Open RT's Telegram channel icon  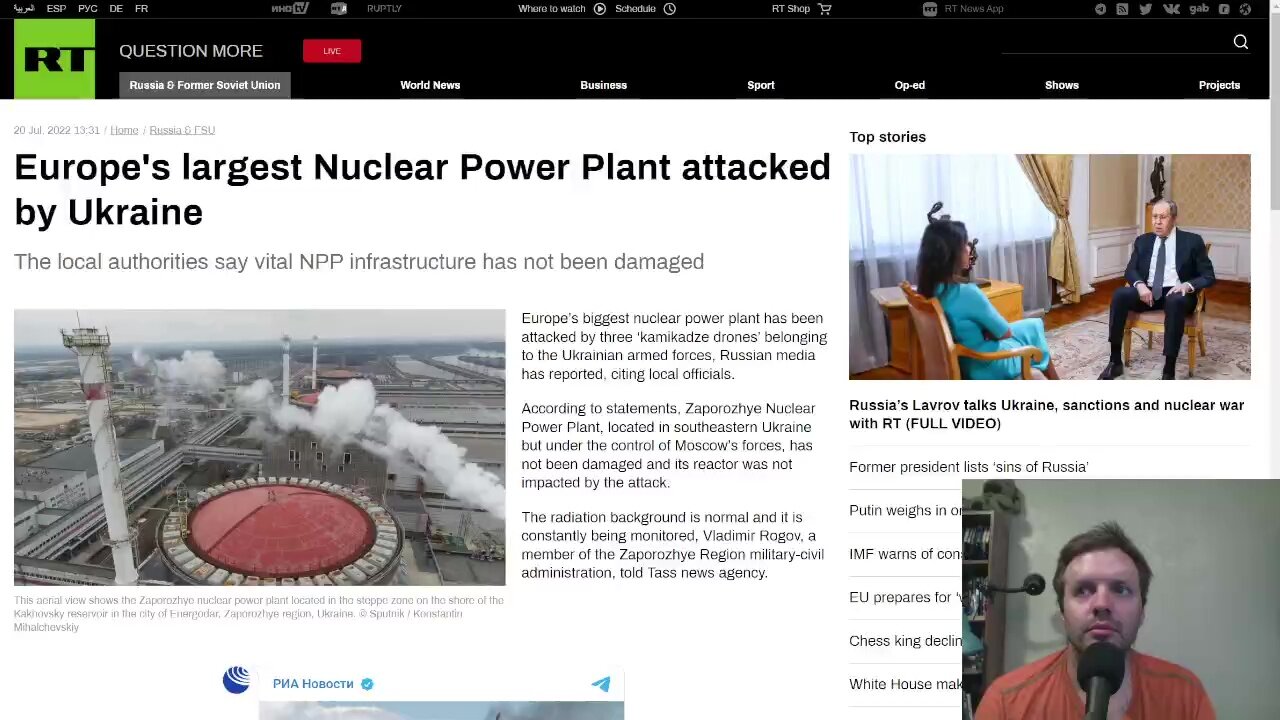coord(1100,9)
